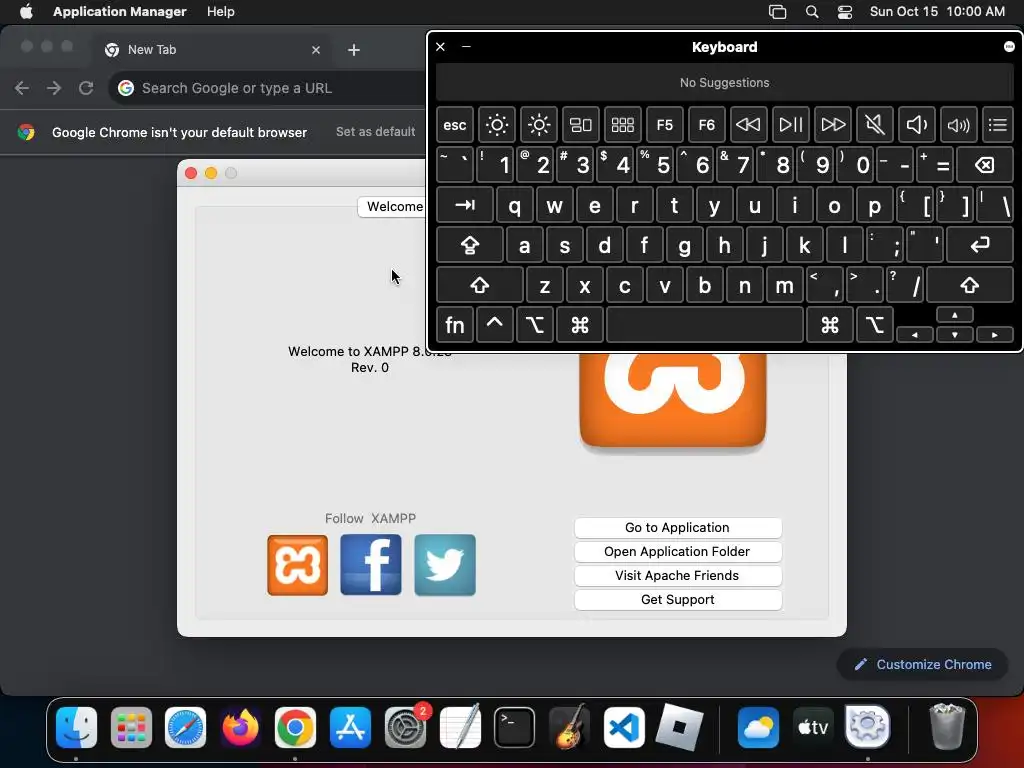Click the return key on virtual keyboard
The width and height of the screenshot is (1024, 768).
pyautogui.click(x=980, y=245)
